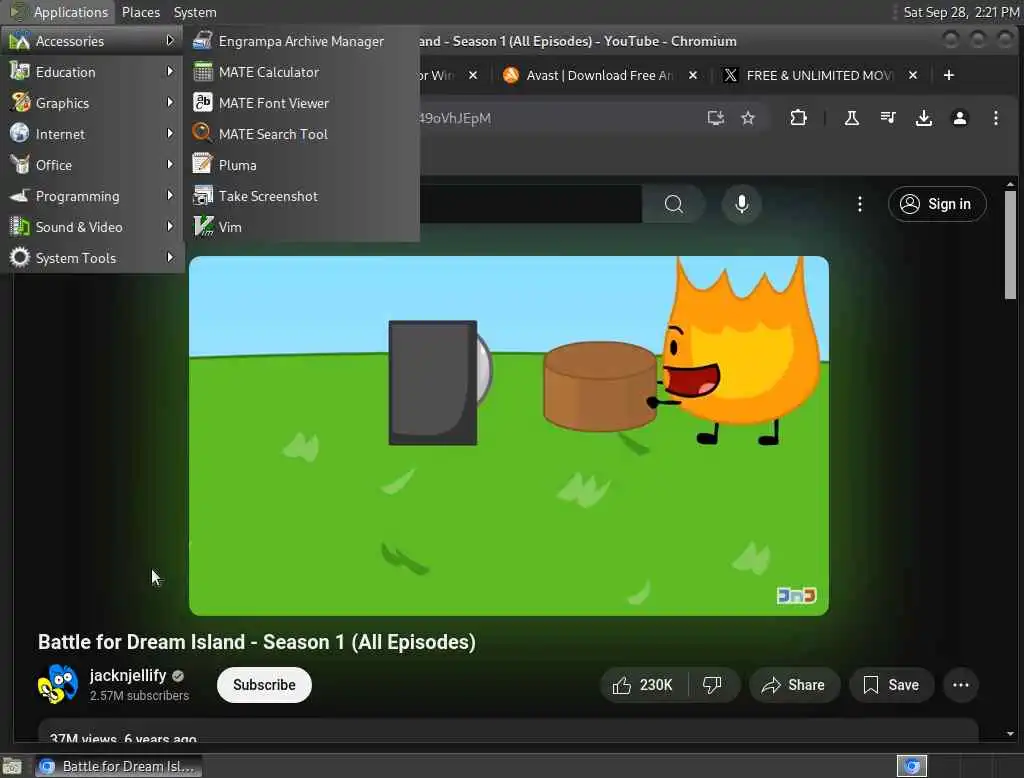Viewport: 1024px width, 778px height.
Task: Click the Vim logo icon
Action: [202, 227]
